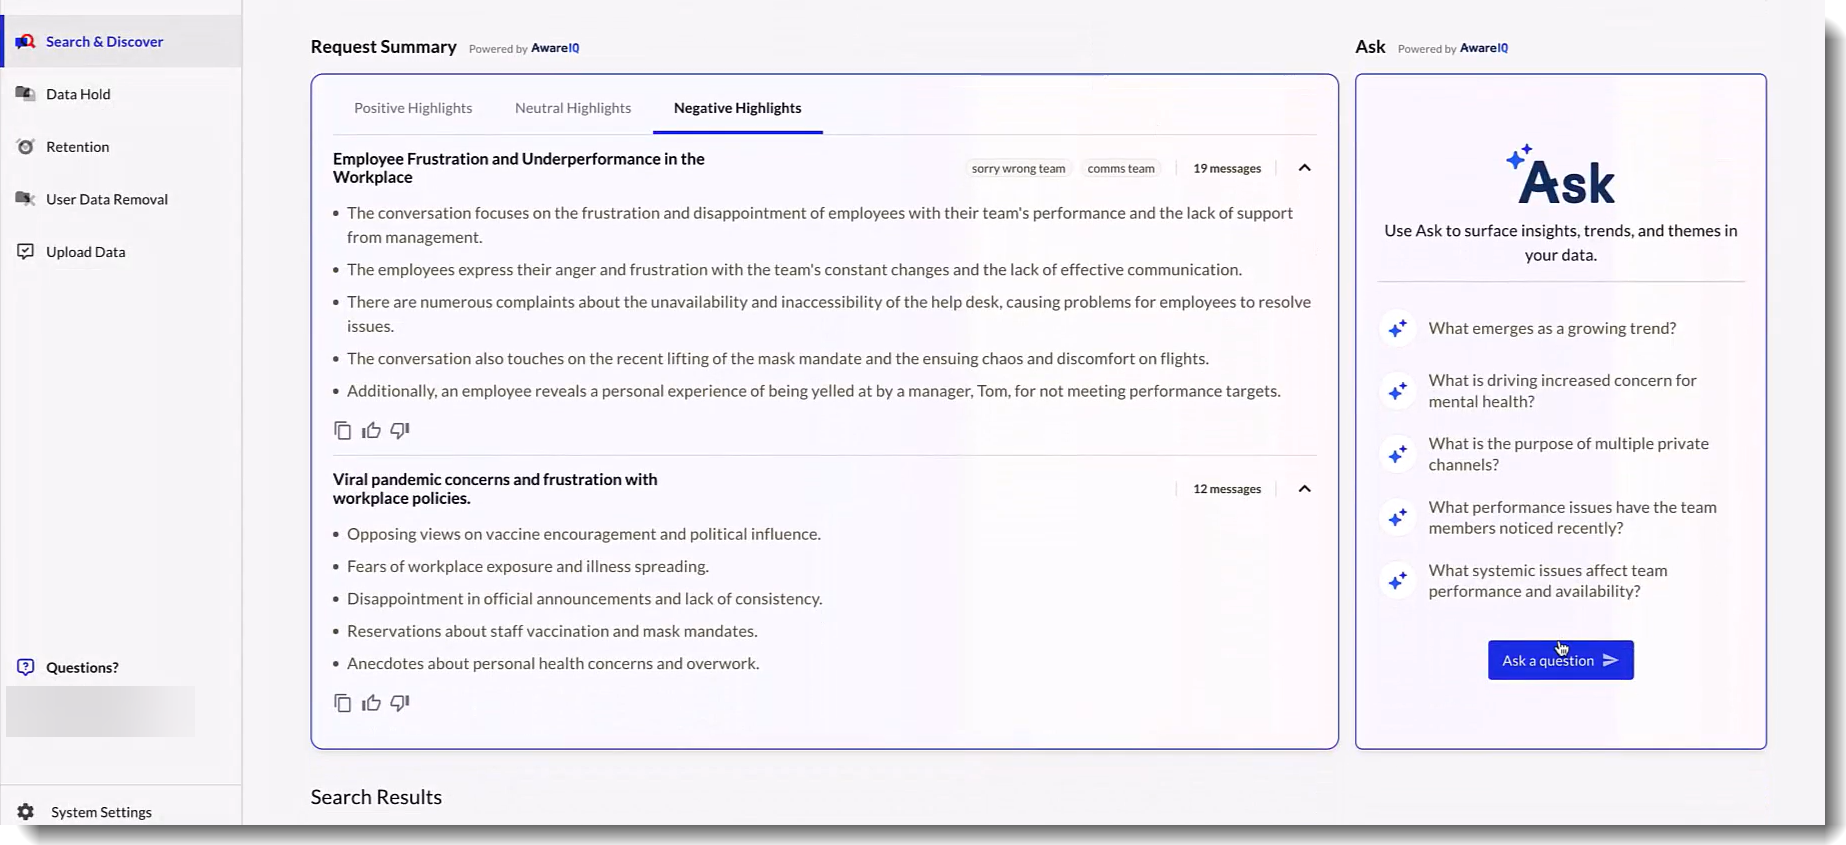
Task: Open the Retention section
Action: (x=77, y=147)
